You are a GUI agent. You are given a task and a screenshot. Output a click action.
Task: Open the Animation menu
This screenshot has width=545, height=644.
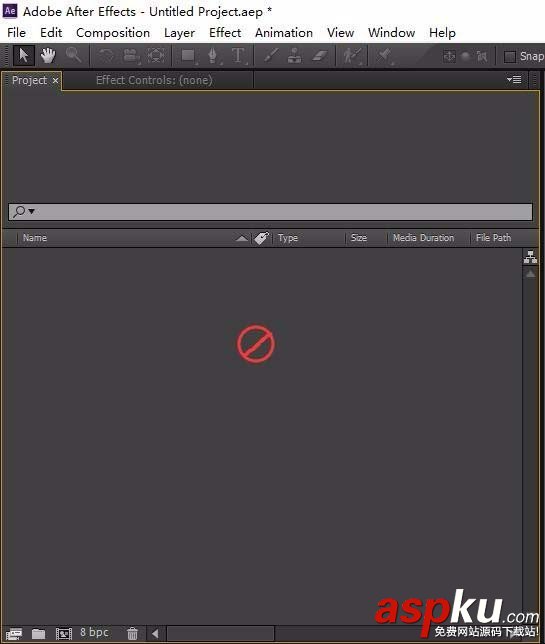(x=284, y=33)
